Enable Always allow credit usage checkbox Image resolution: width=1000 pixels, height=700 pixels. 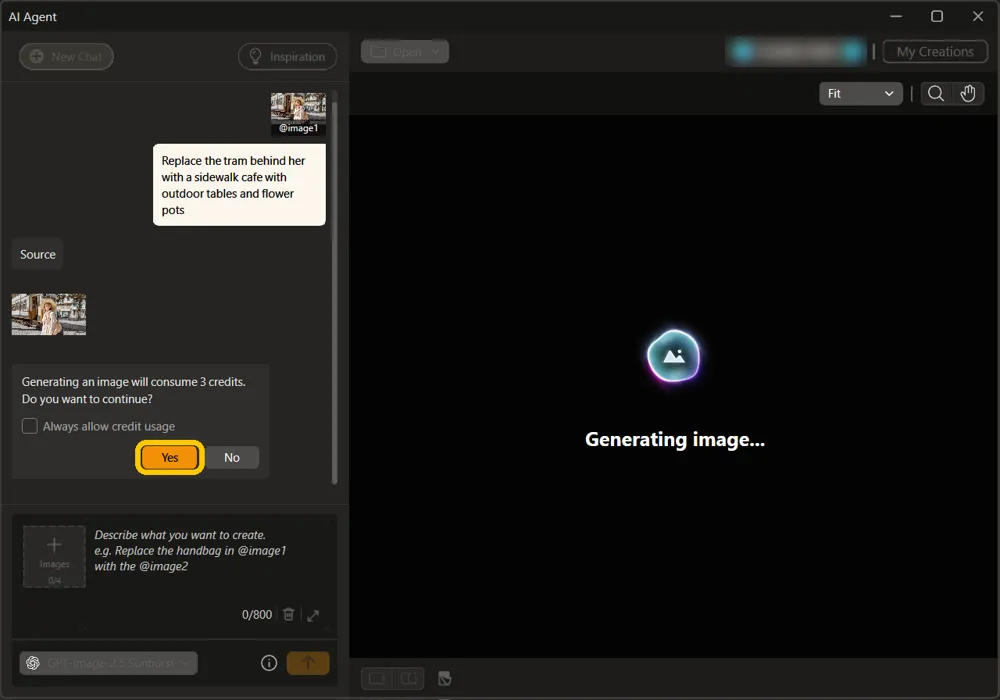pyautogui.click(x=30, y=426)
